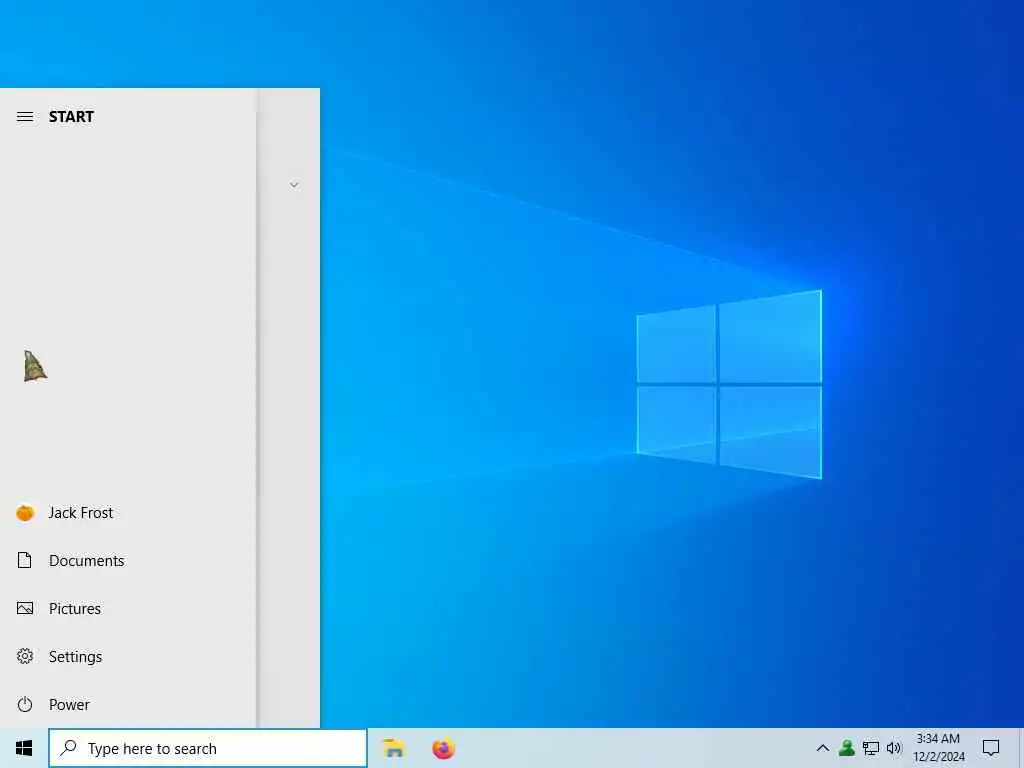Click the Power symbol icon
Viewport: 1024px width, 768px height.
tap(25, 704)
